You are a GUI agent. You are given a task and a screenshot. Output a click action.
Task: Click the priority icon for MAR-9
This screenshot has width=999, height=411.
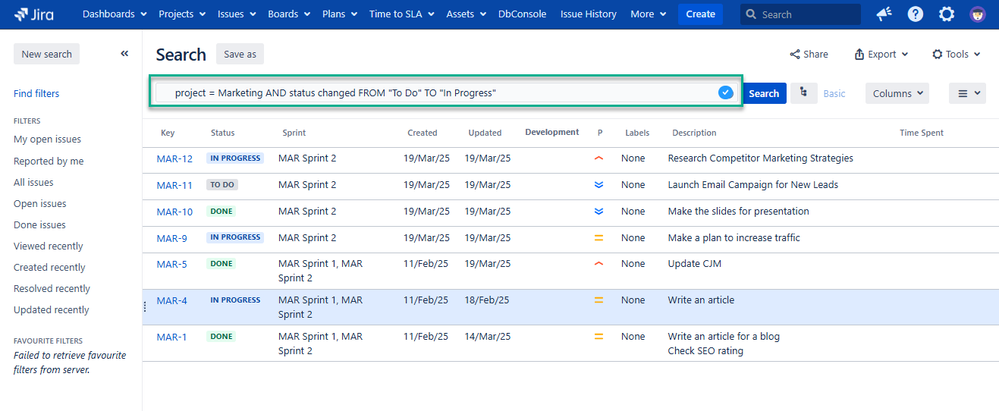click(598, 238)
